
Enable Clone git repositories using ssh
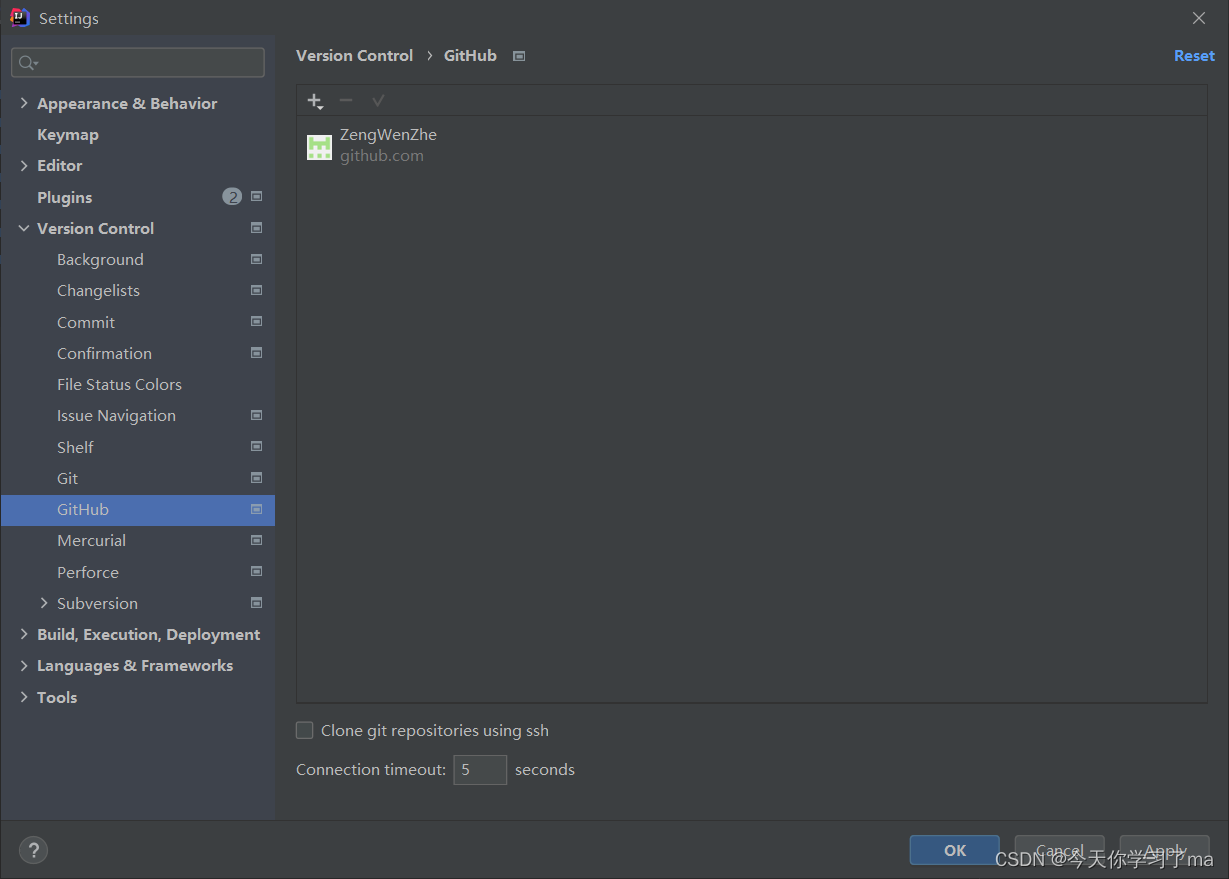click(x=305, y=731)
